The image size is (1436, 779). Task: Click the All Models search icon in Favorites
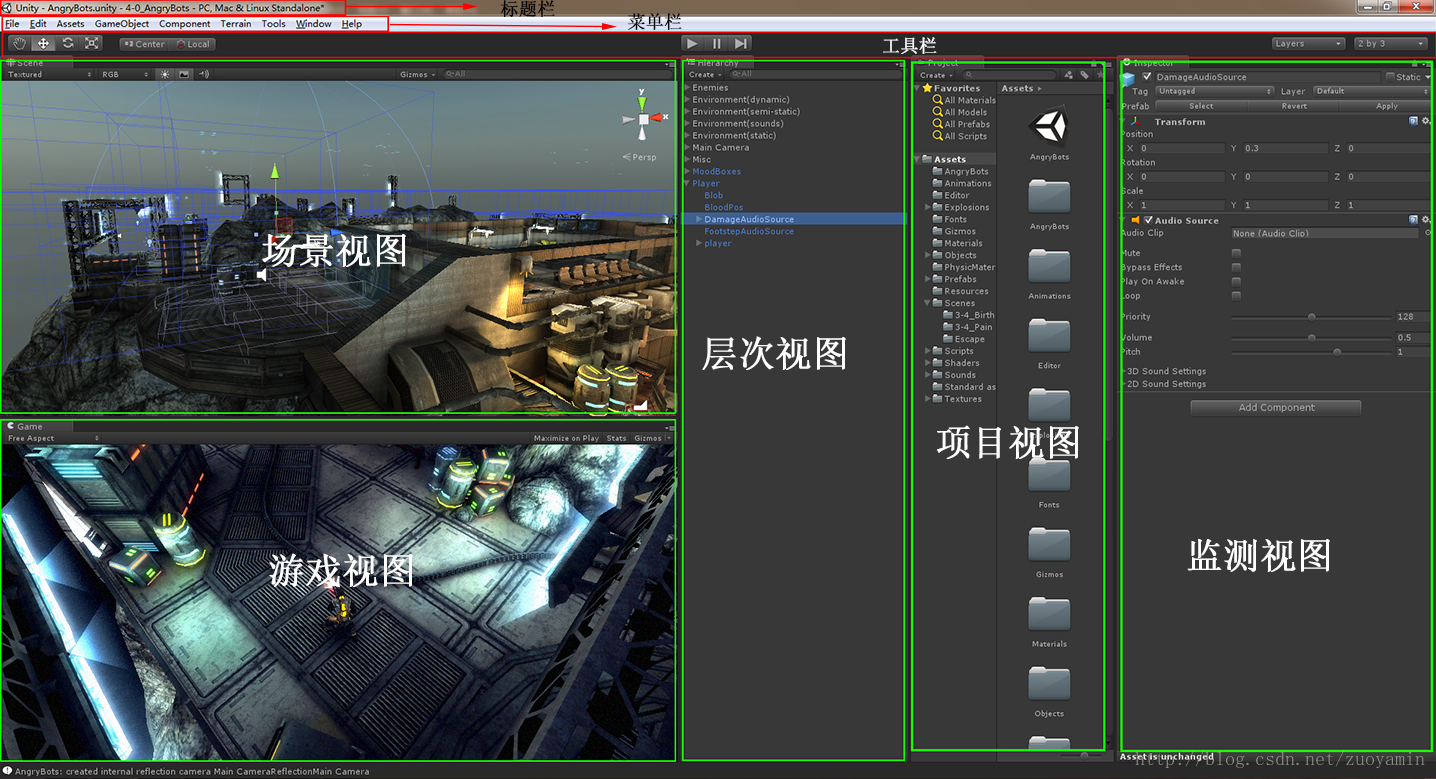tap(937, 112)
